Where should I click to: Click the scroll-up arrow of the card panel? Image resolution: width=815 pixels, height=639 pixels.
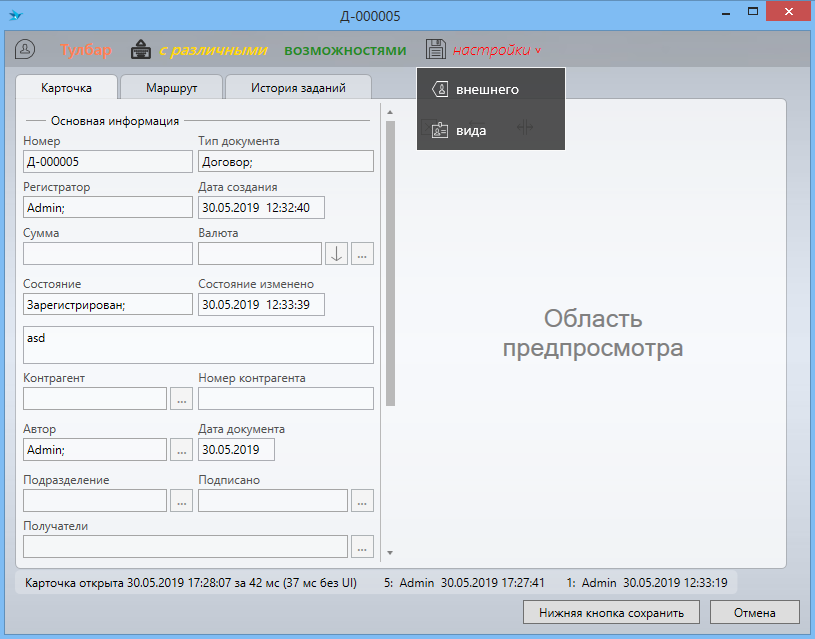click(390, 112)
